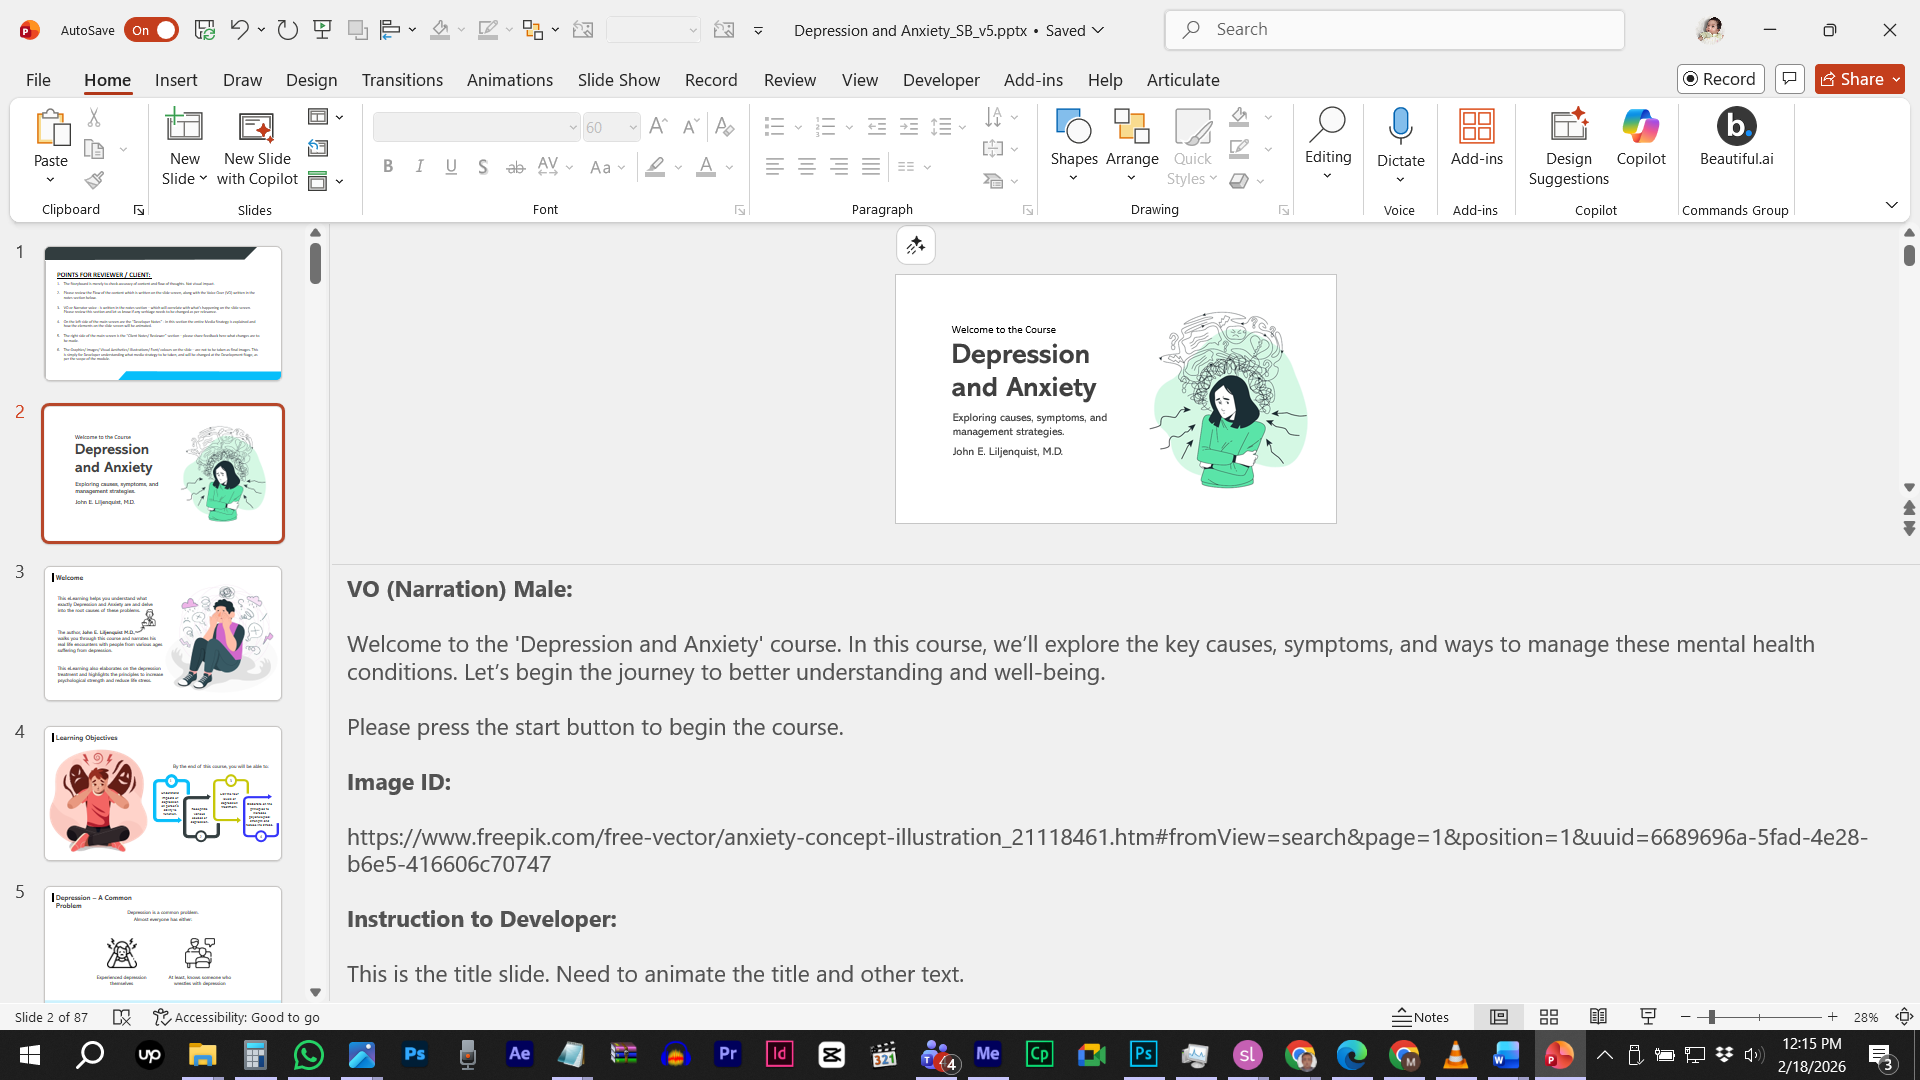Viewport: 1920px width, 1080px height.
Task: Expand the font size dropdown
Action: coord(632,127)
